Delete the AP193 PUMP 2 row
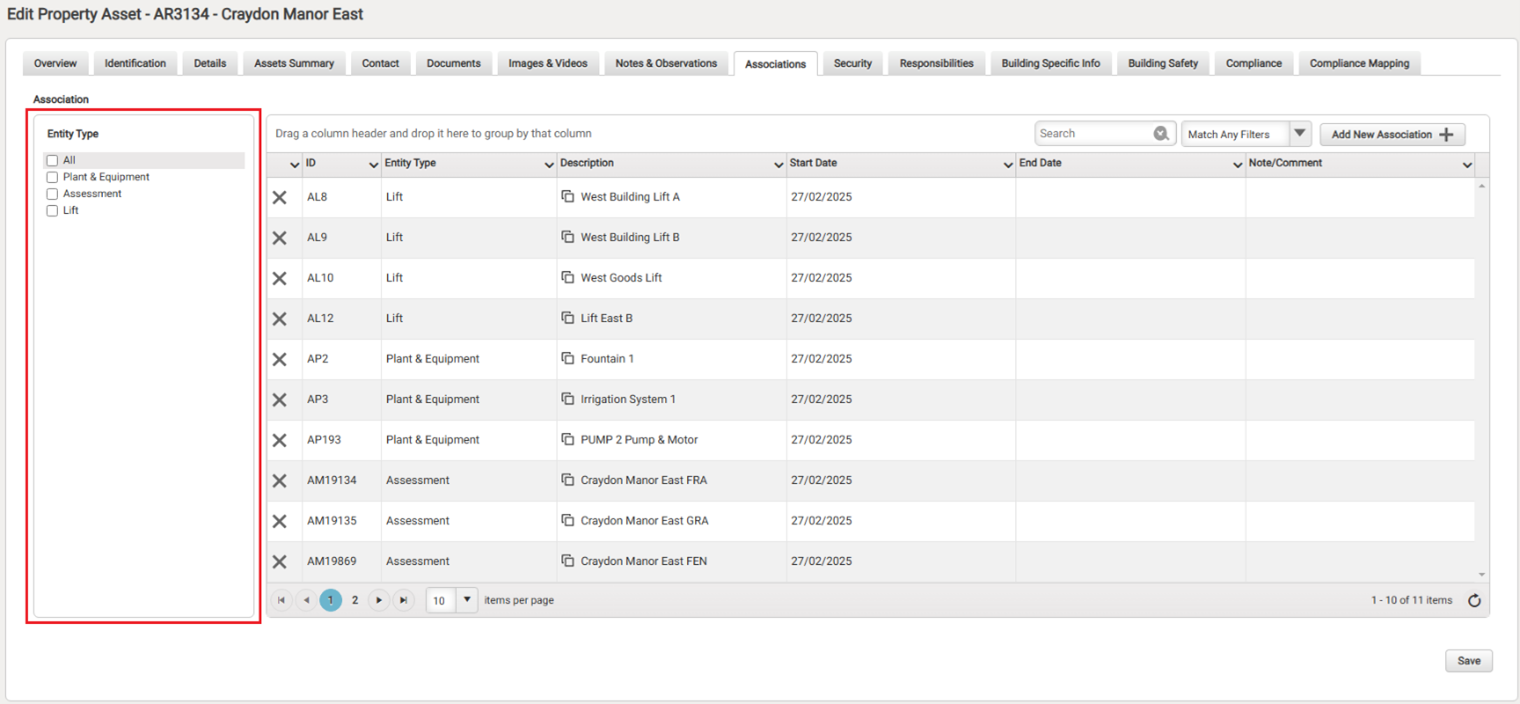Viewport: 1520px width, 704px height. pyautogui.click(x=280, y=440)
